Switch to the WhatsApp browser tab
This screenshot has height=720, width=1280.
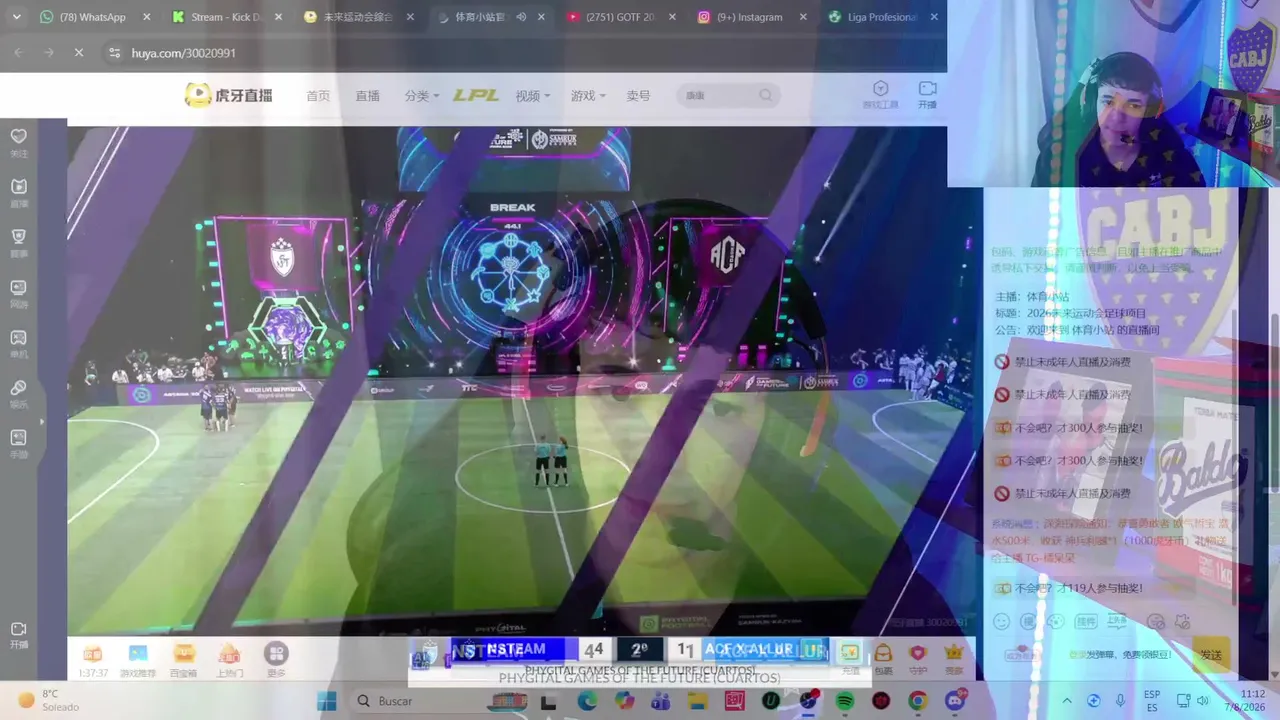coord(92,17)
